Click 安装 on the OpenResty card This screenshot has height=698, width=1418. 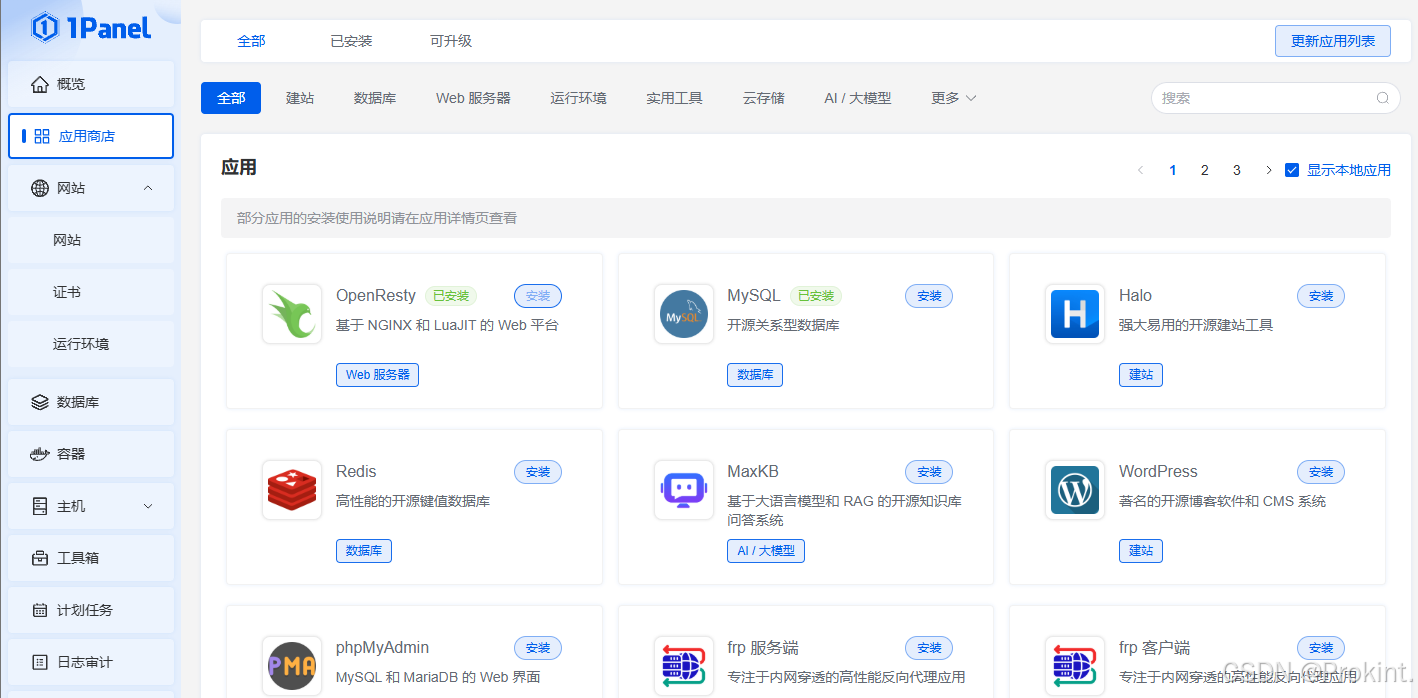[538, 296]
